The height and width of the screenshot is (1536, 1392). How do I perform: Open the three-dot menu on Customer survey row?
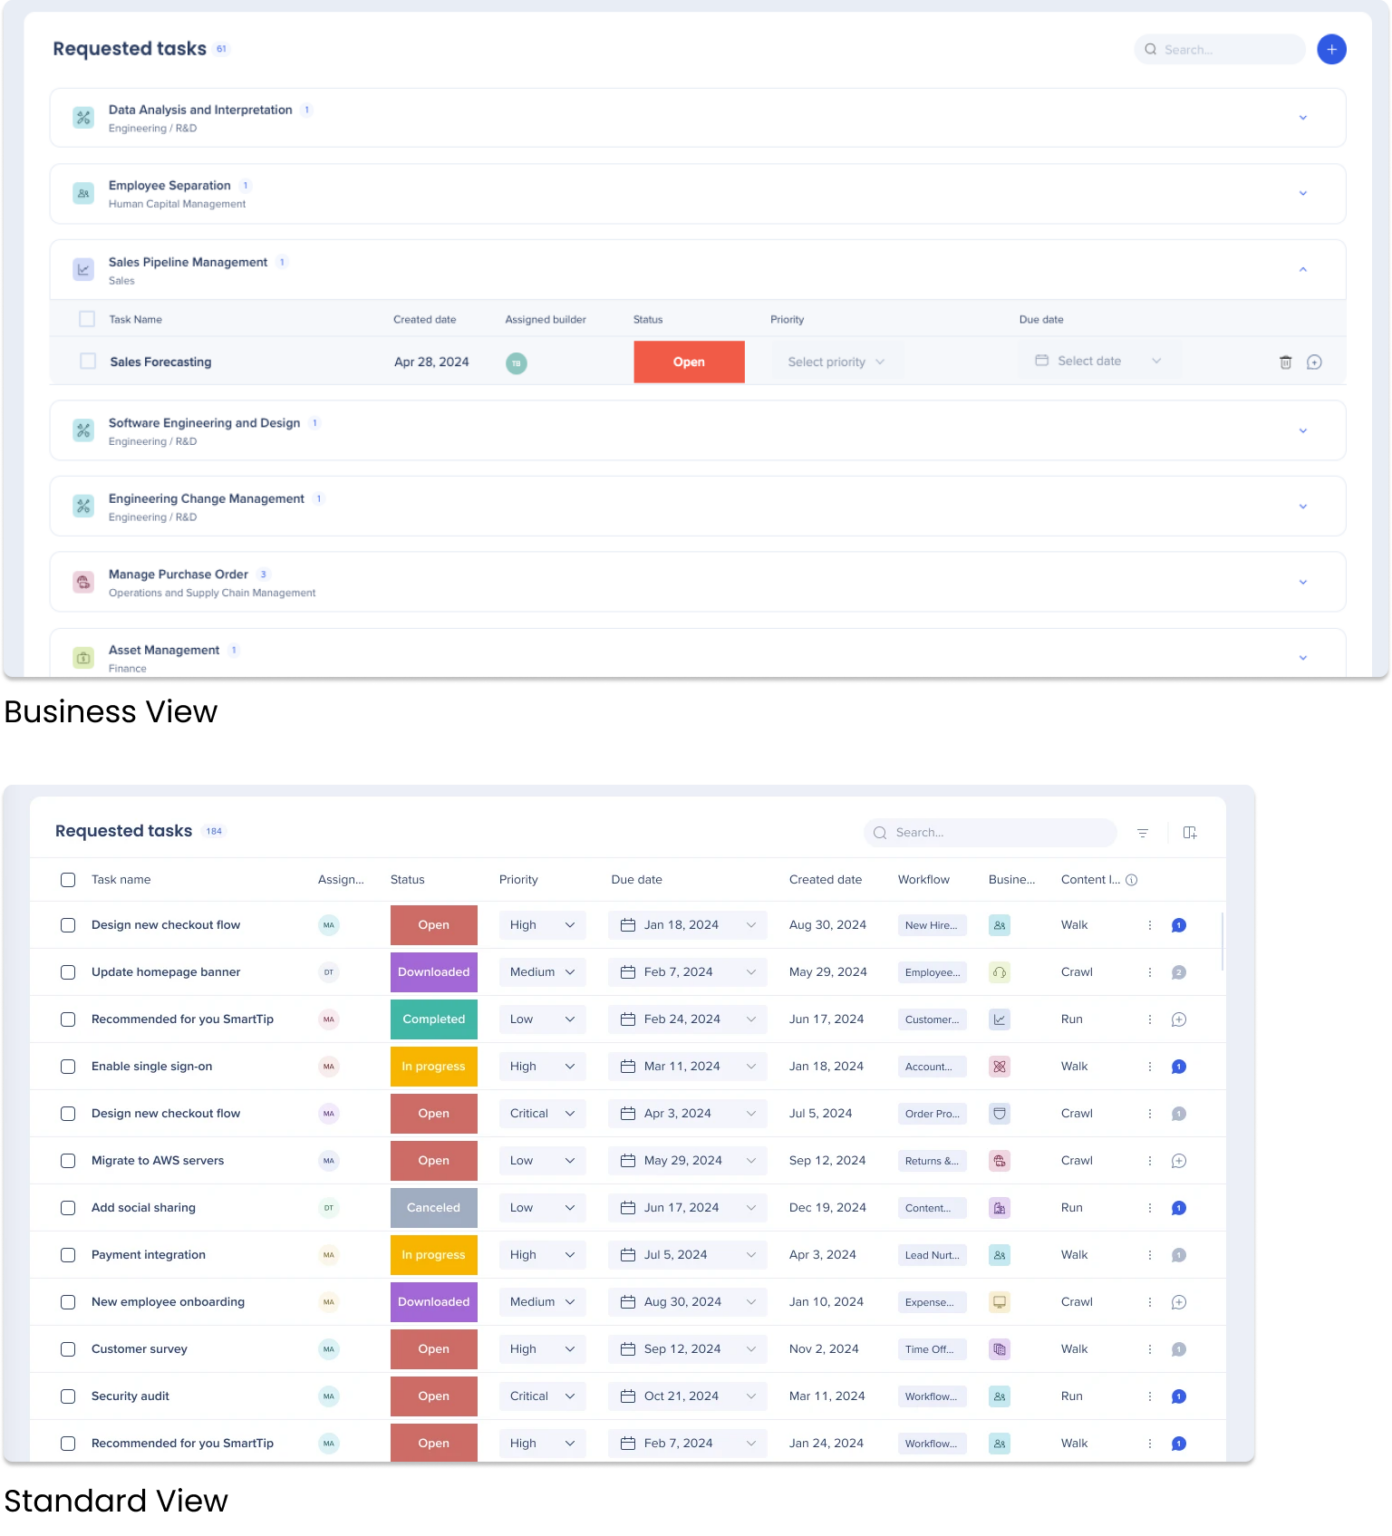click(x=1149, y=1348)
